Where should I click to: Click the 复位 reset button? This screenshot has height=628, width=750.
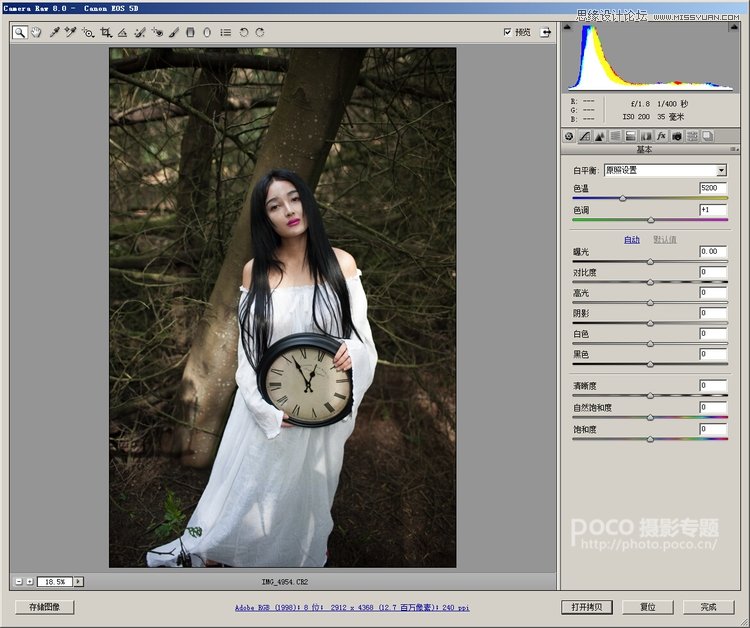tap(648, 607)
